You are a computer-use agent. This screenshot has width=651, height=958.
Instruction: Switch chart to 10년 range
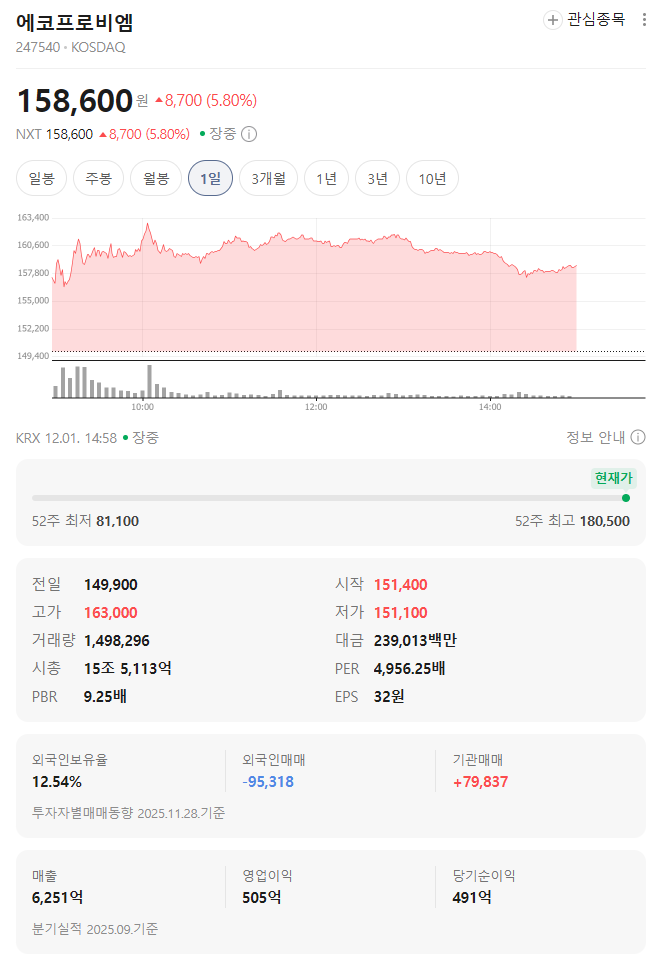coord(432,178)
